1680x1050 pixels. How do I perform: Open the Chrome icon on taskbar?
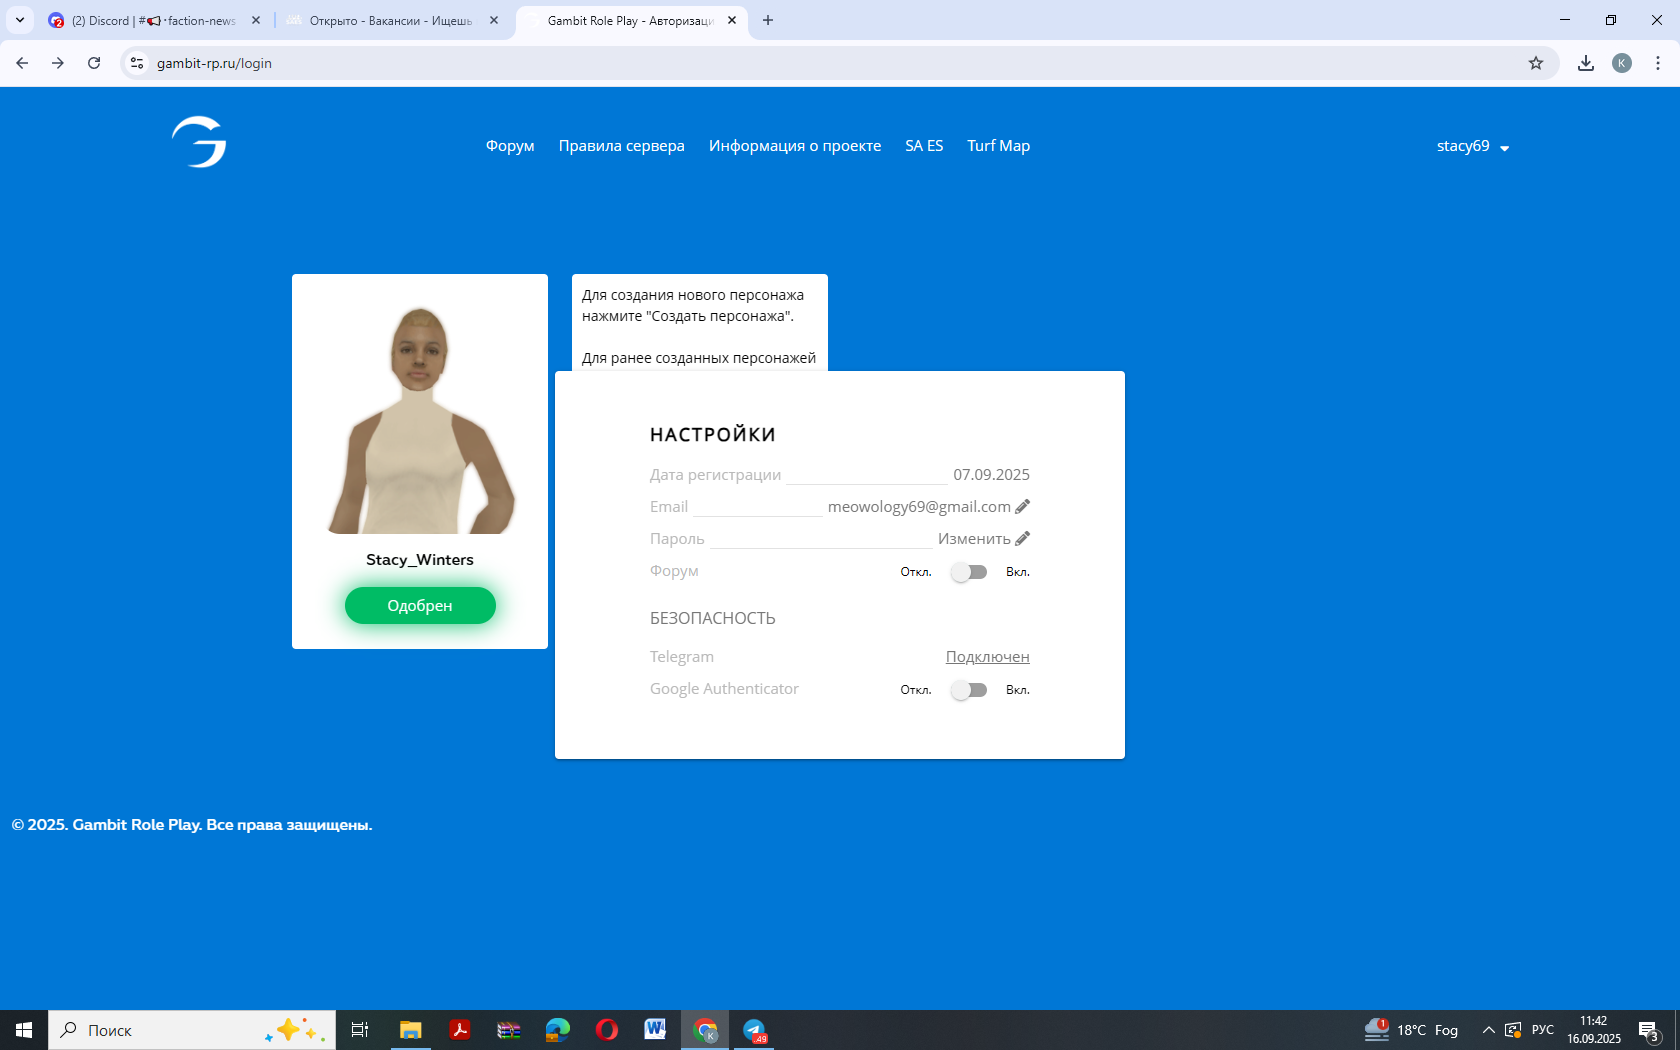[x=705, y=1030]
